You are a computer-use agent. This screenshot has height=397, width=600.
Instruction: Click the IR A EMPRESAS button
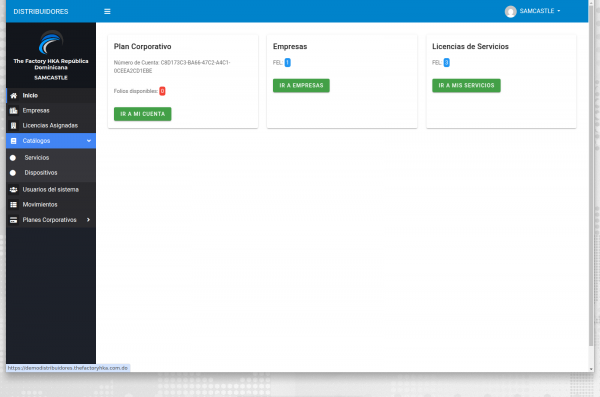coord(301,85)
